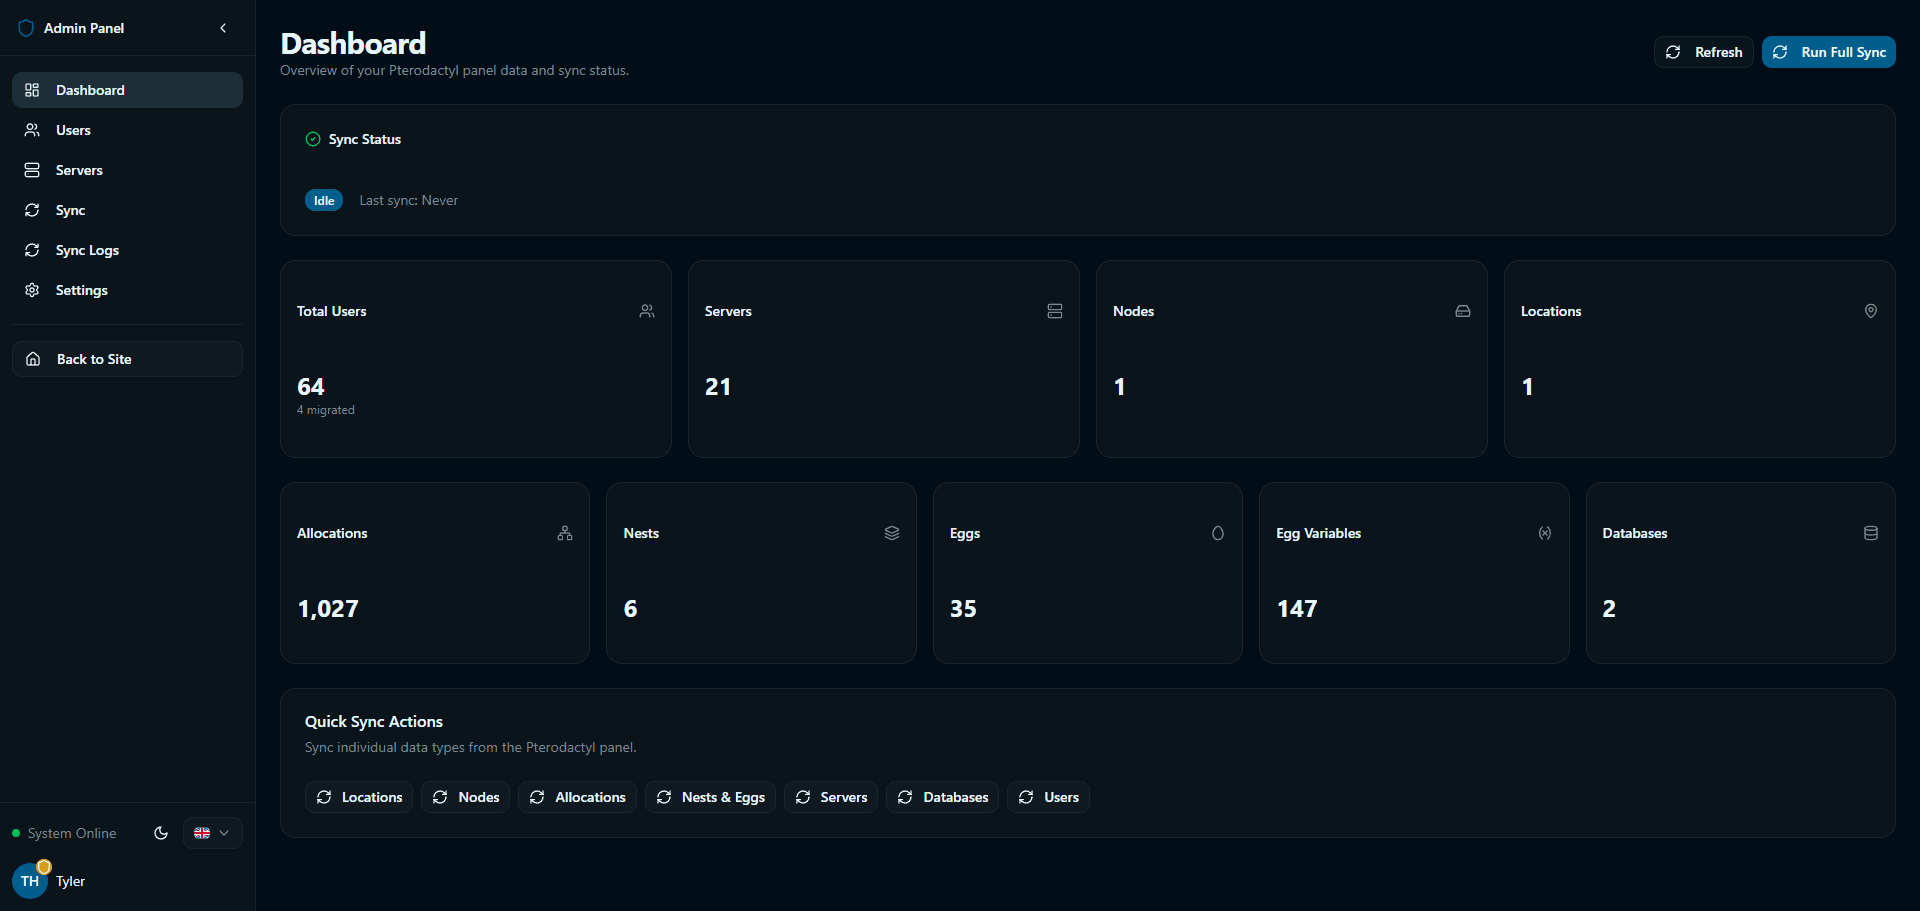Click the network icon on Allocations card
1920x911 pixels.
(x=565, y=533)
